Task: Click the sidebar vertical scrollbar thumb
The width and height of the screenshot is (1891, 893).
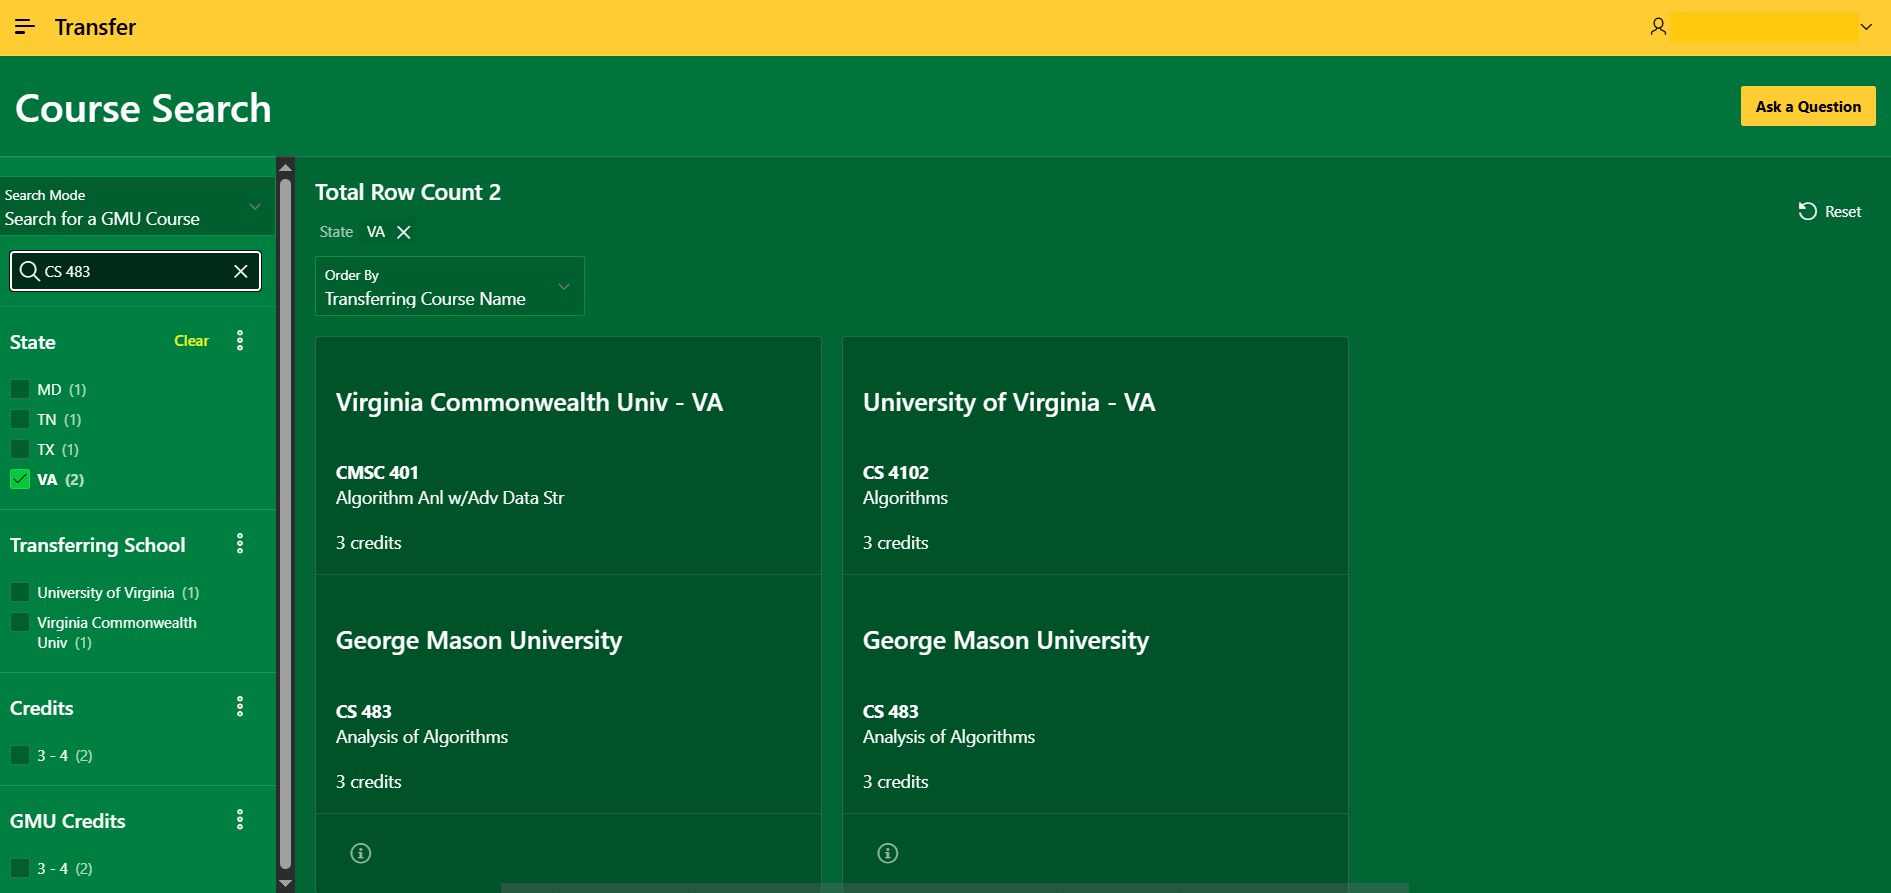Action: (x=285, y=523)
